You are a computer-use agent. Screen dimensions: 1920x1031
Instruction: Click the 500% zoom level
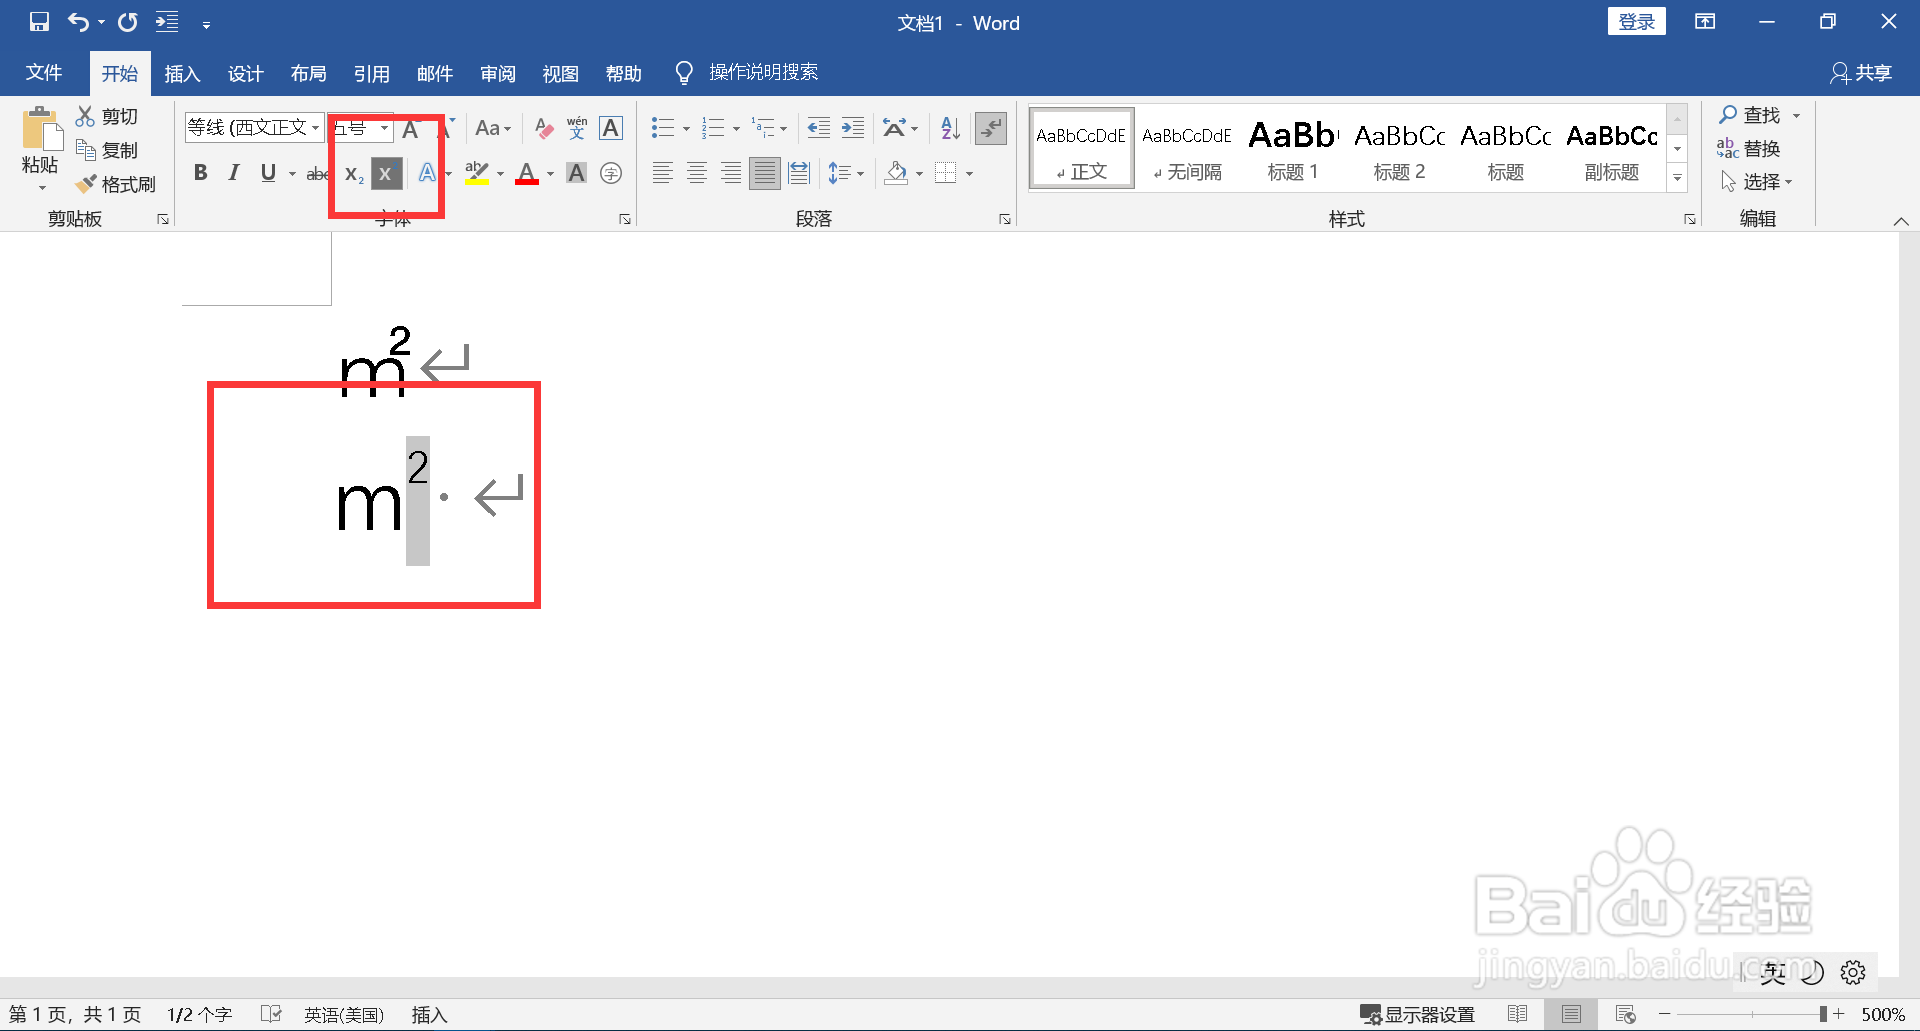[1883, 1014]
